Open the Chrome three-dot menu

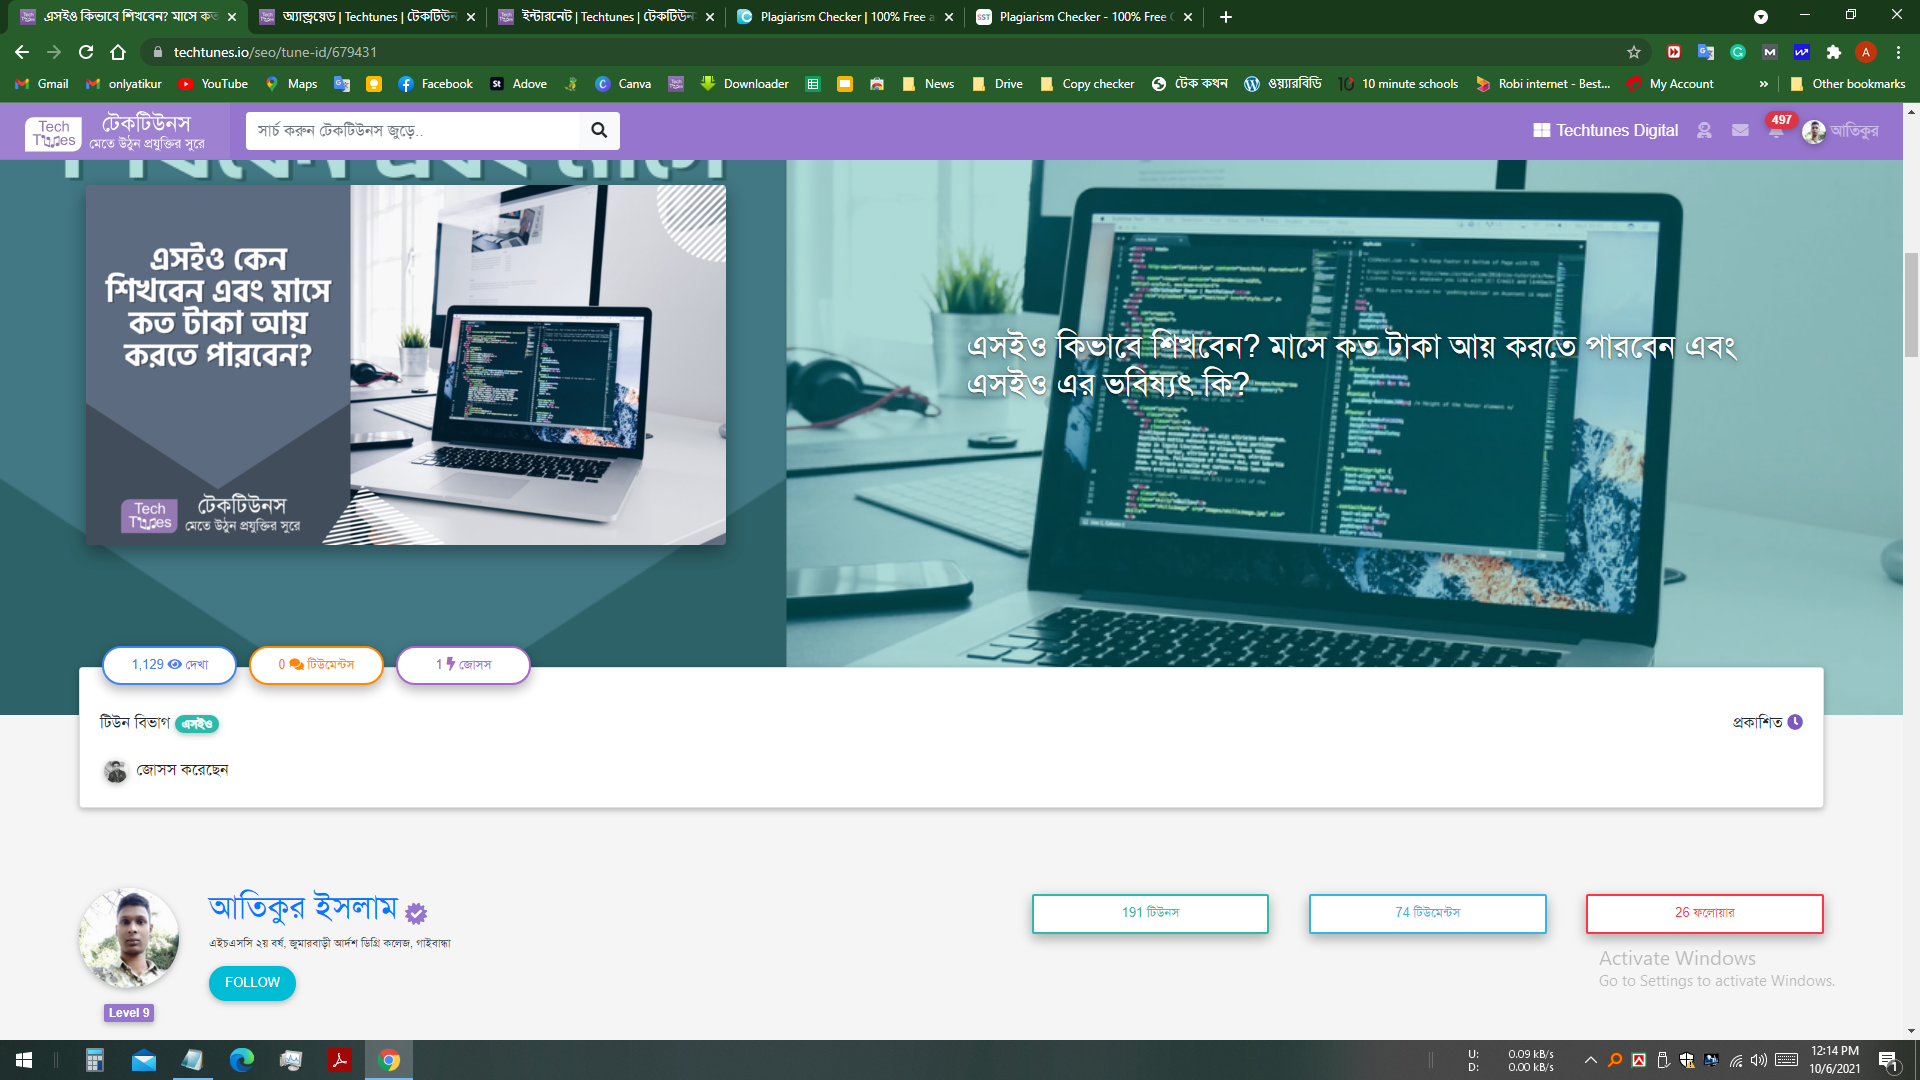[x=1898, y=52]
